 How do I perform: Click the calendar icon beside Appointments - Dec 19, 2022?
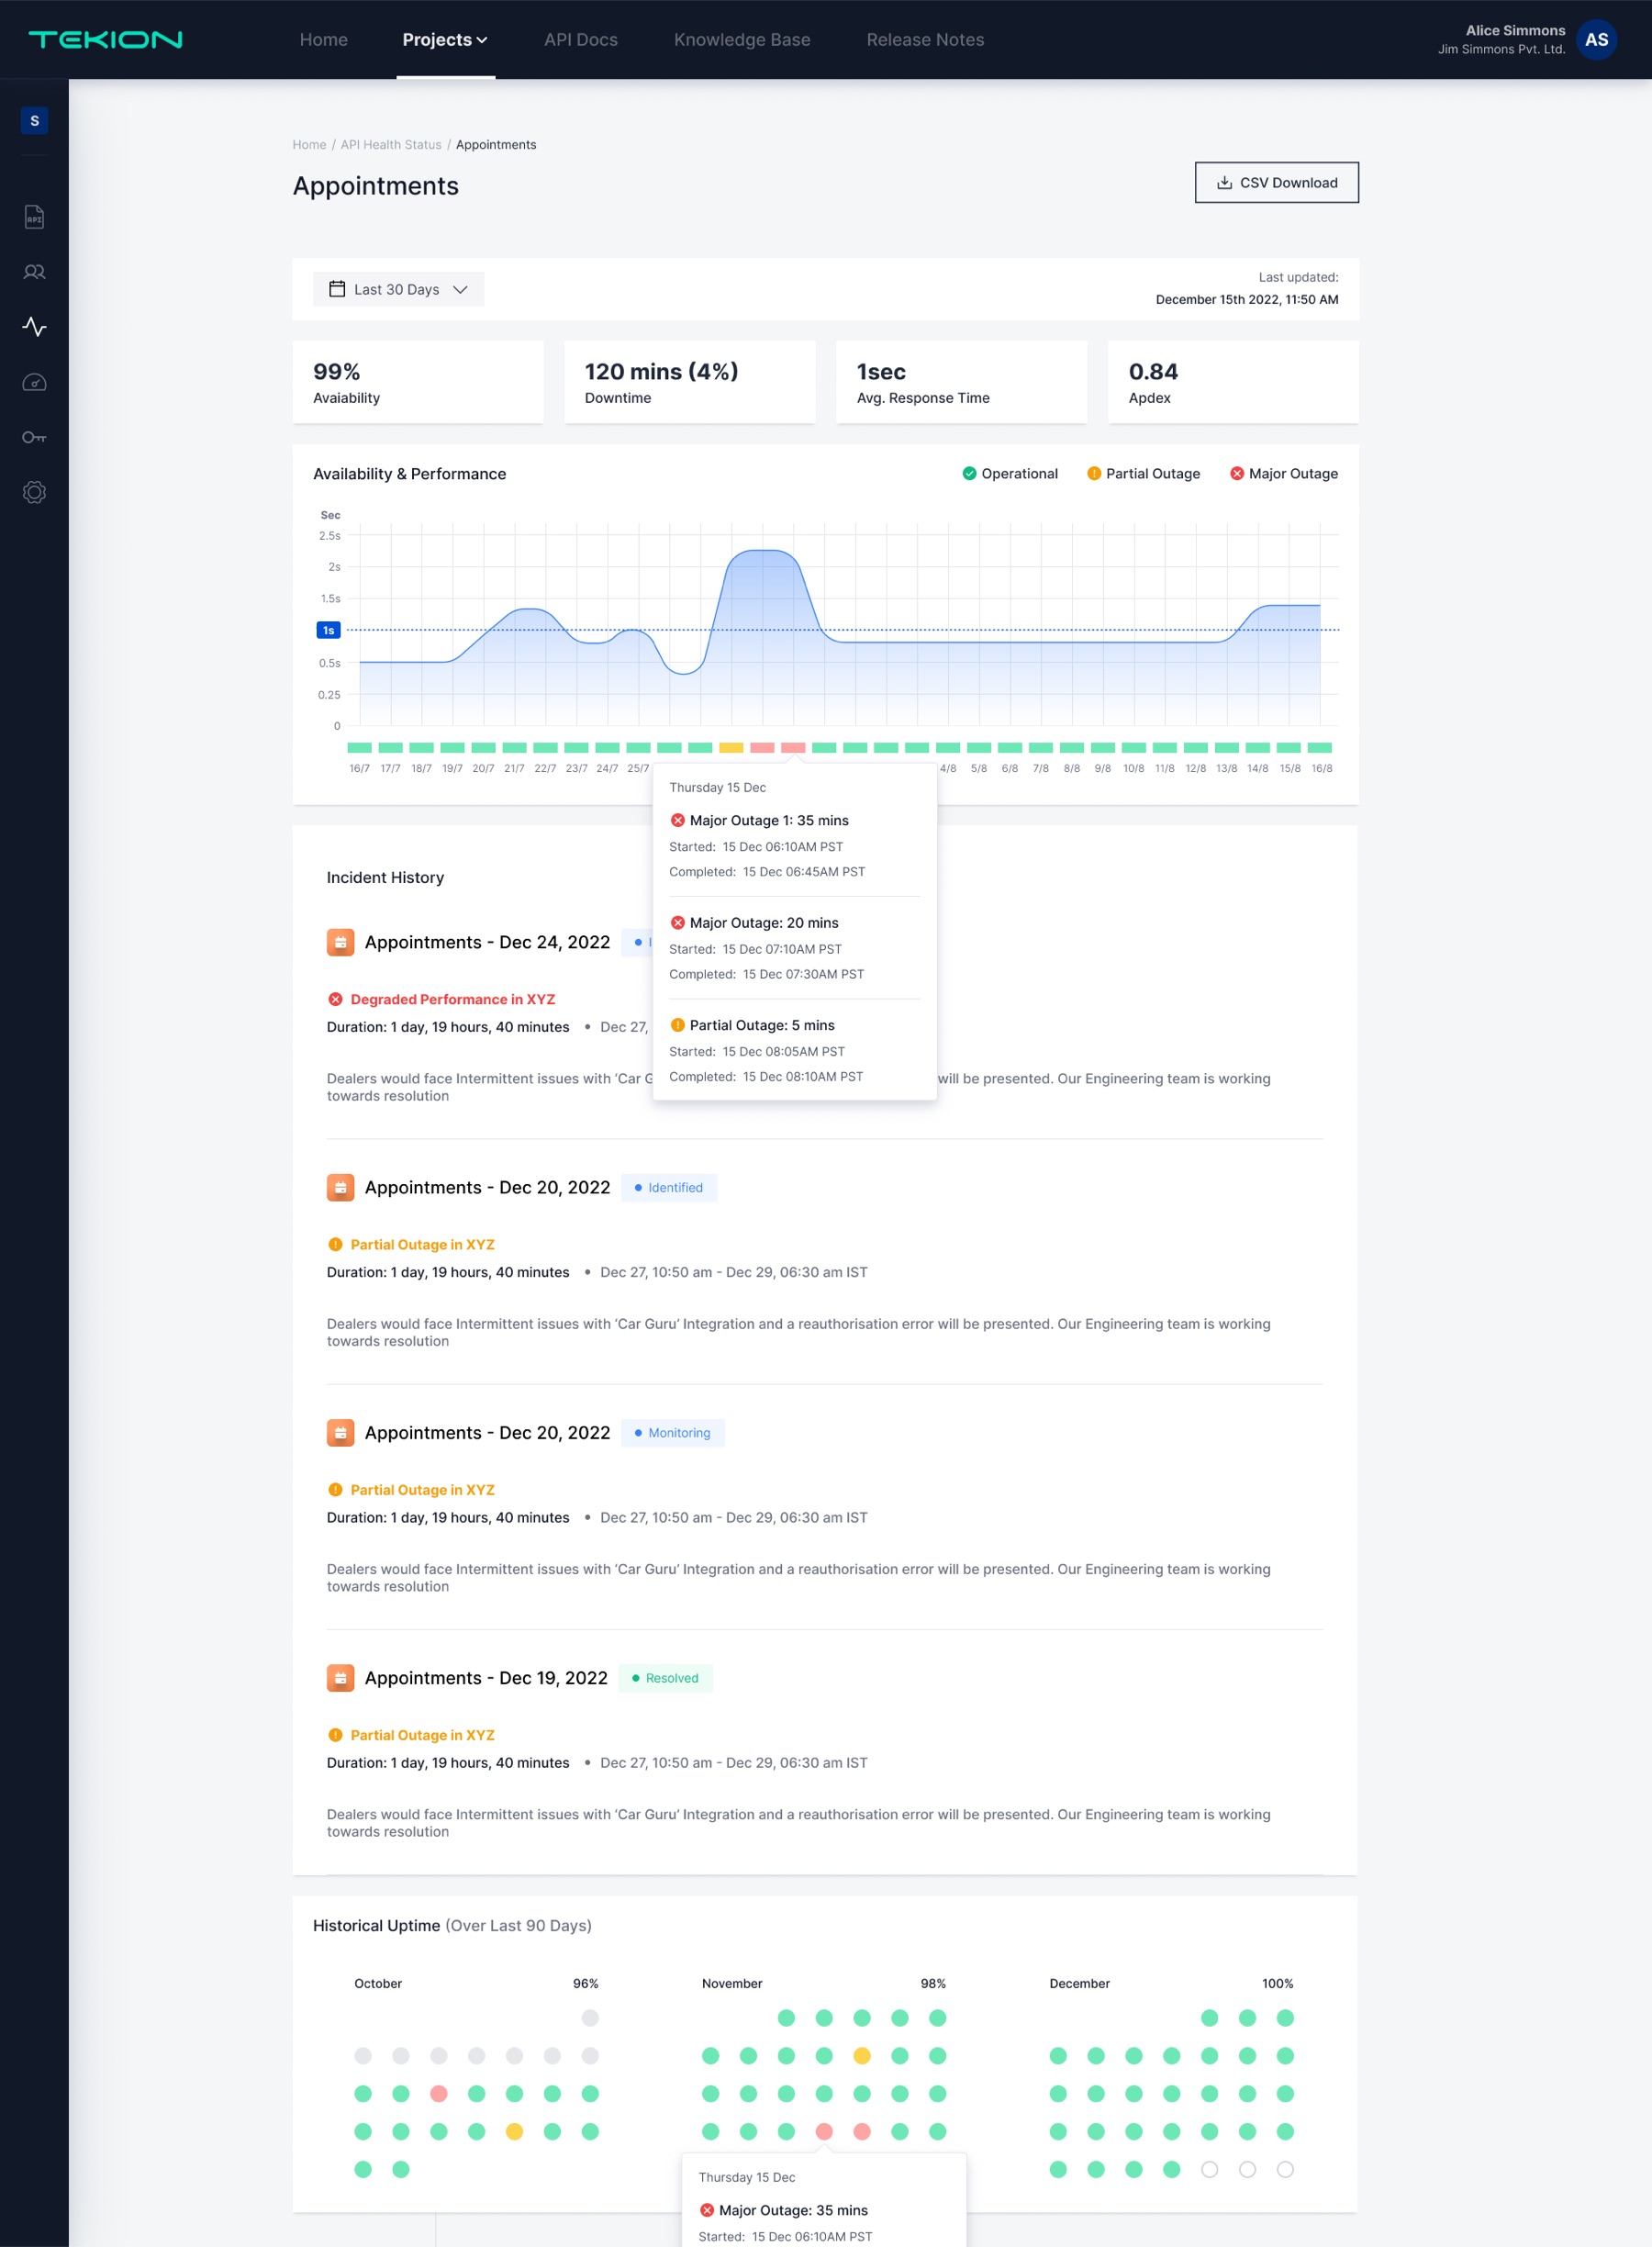pyautogui.click(x=340, y=1678)
